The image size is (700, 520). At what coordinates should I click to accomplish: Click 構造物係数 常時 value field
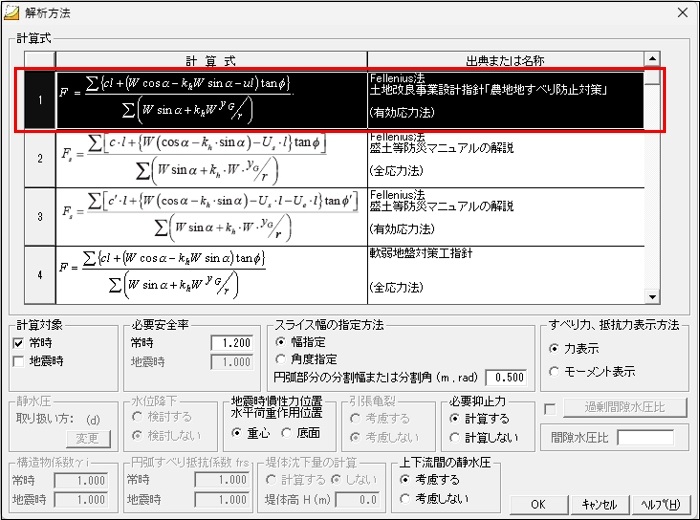point(80,481)
